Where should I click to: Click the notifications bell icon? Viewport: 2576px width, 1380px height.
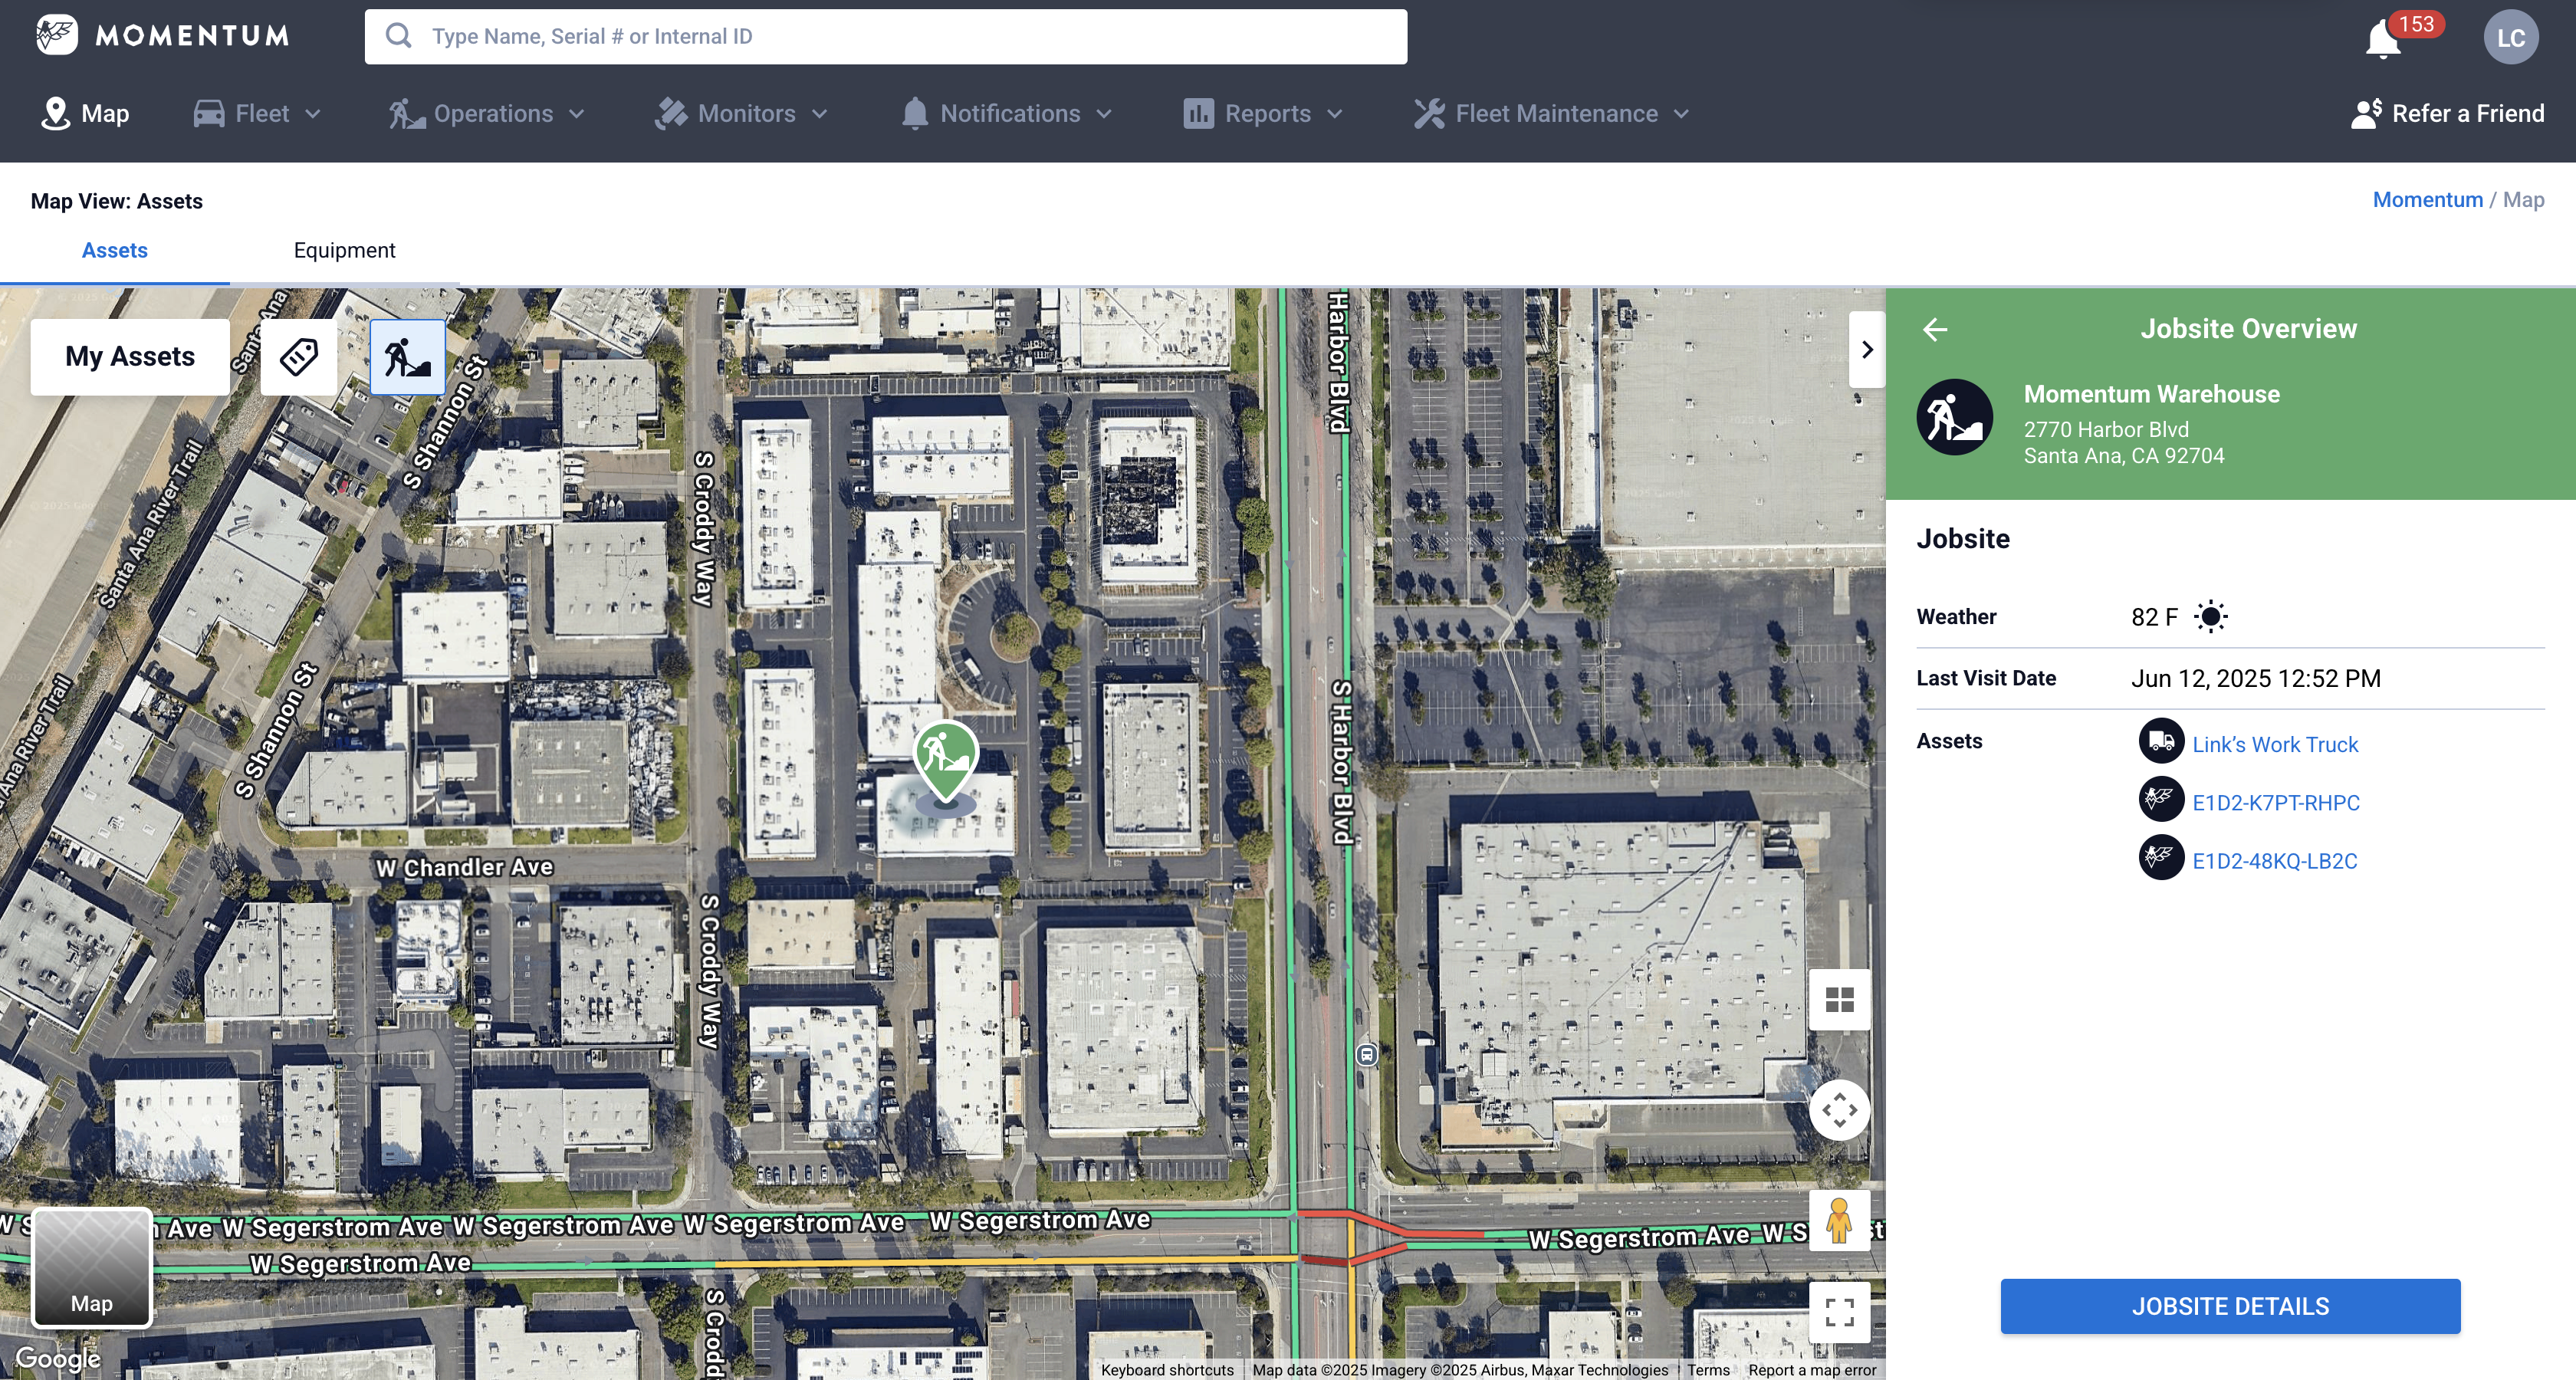[2382, 40]
